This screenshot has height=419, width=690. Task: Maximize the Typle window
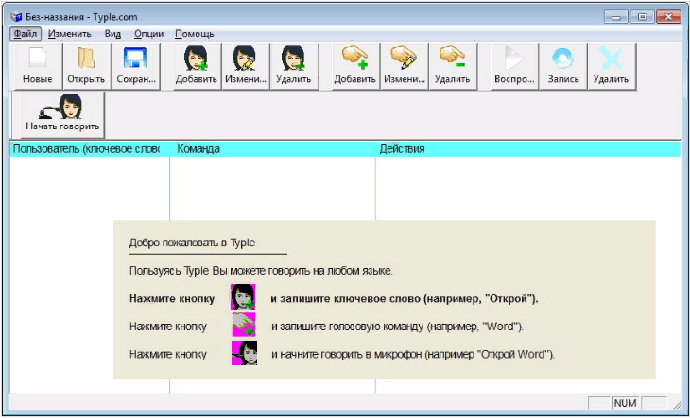(642, 17)
